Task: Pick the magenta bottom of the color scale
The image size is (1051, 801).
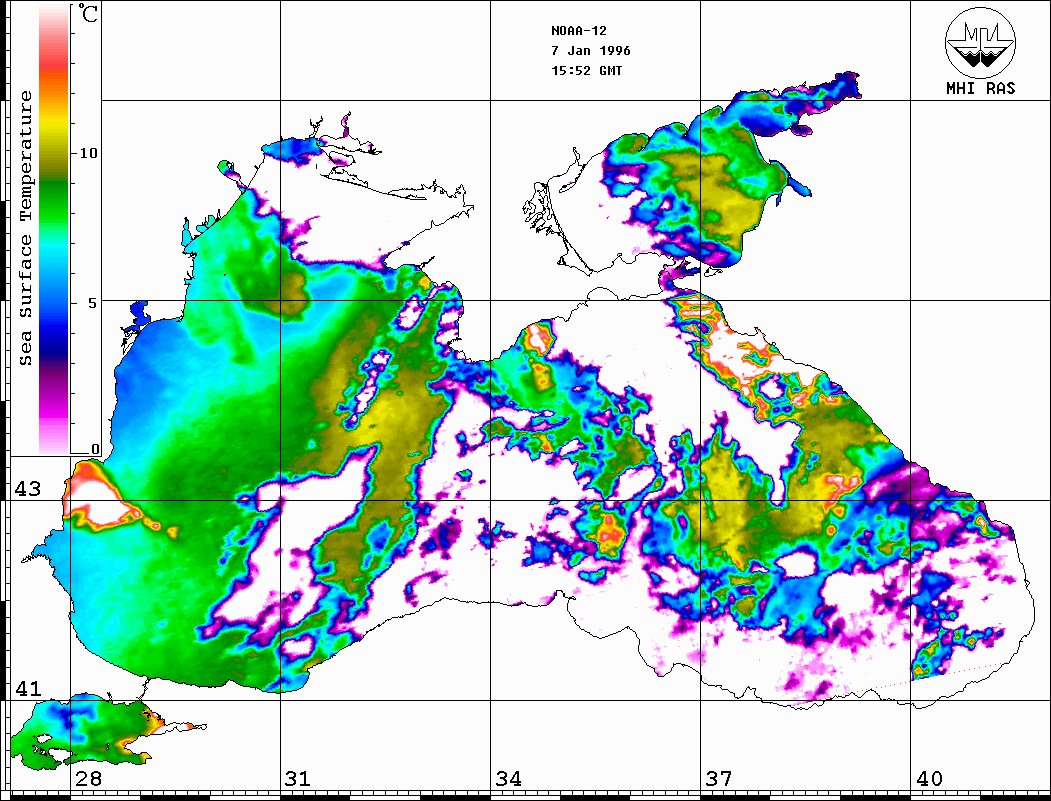Action: [54, 409]
